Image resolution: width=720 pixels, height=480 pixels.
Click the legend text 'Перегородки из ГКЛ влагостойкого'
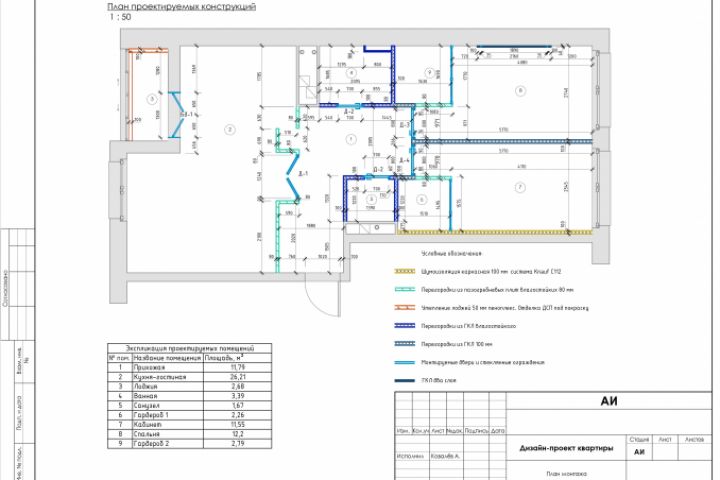pos(468,326)
